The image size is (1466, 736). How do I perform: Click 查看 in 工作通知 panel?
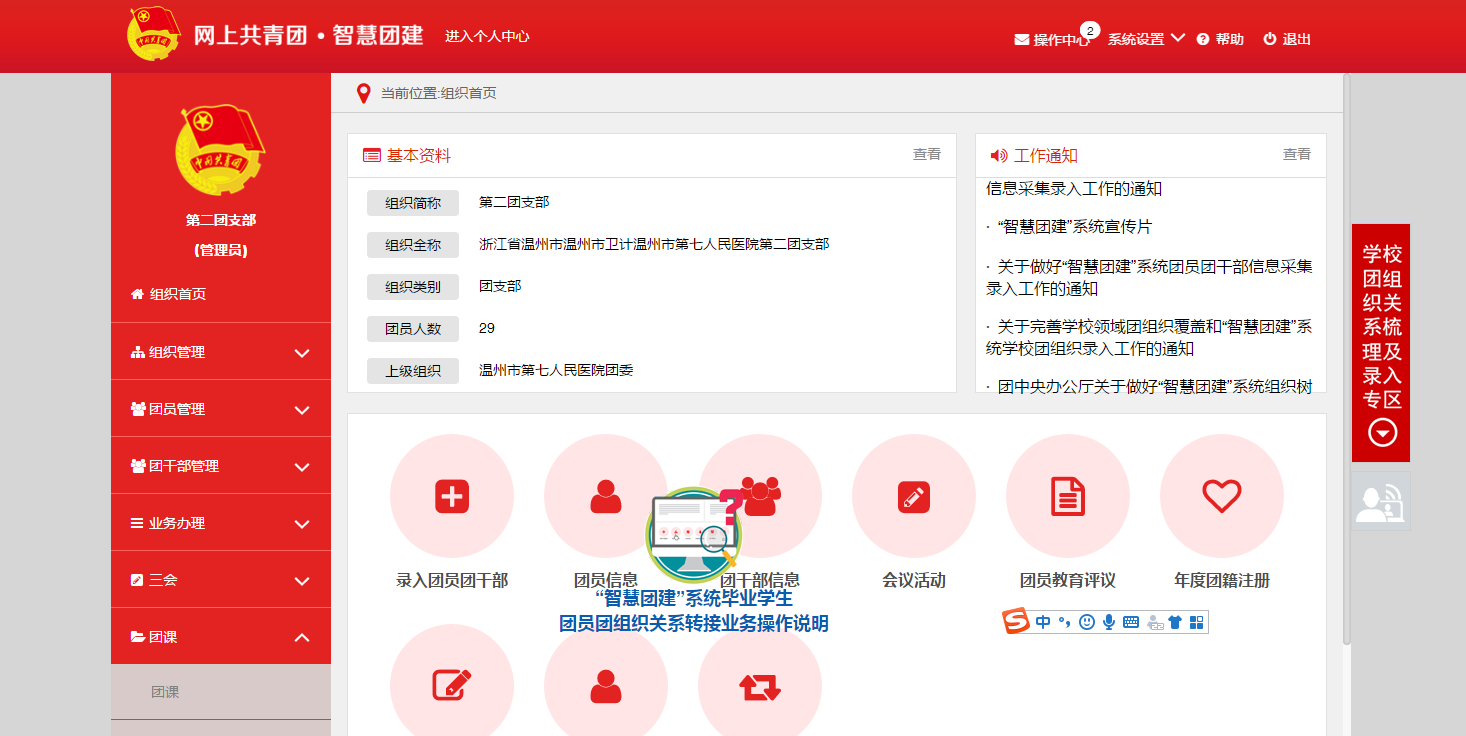[x=1296, y=154]
